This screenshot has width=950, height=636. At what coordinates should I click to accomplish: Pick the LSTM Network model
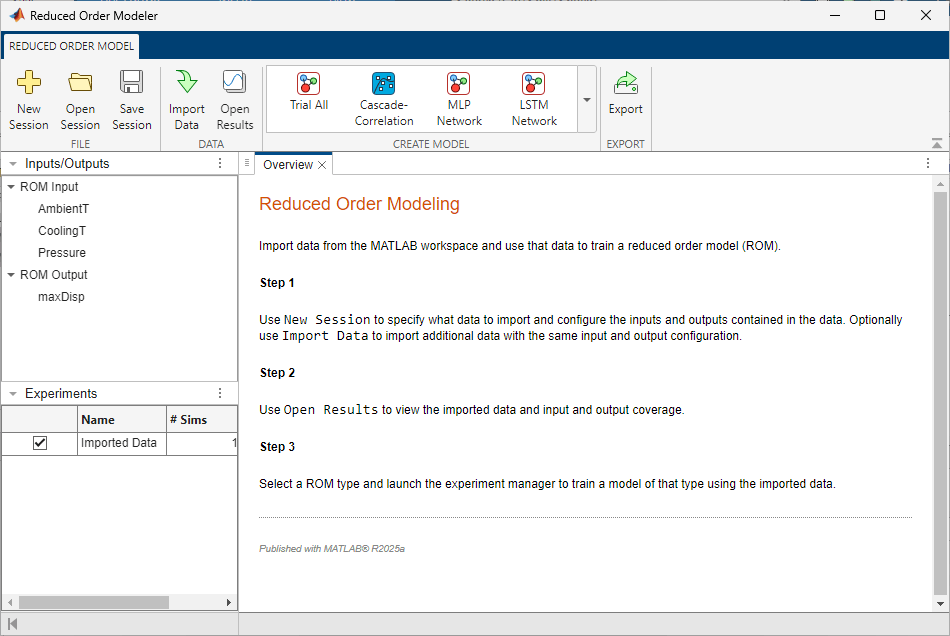point(534,84)
